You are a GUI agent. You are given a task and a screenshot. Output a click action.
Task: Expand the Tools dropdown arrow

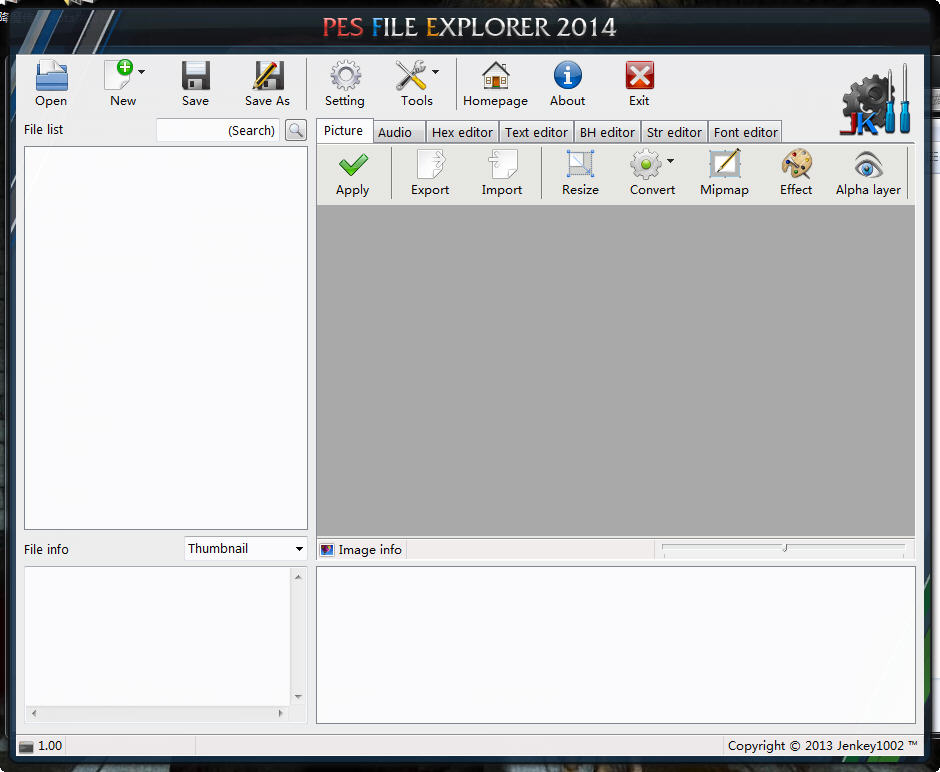tap(435, 72)
